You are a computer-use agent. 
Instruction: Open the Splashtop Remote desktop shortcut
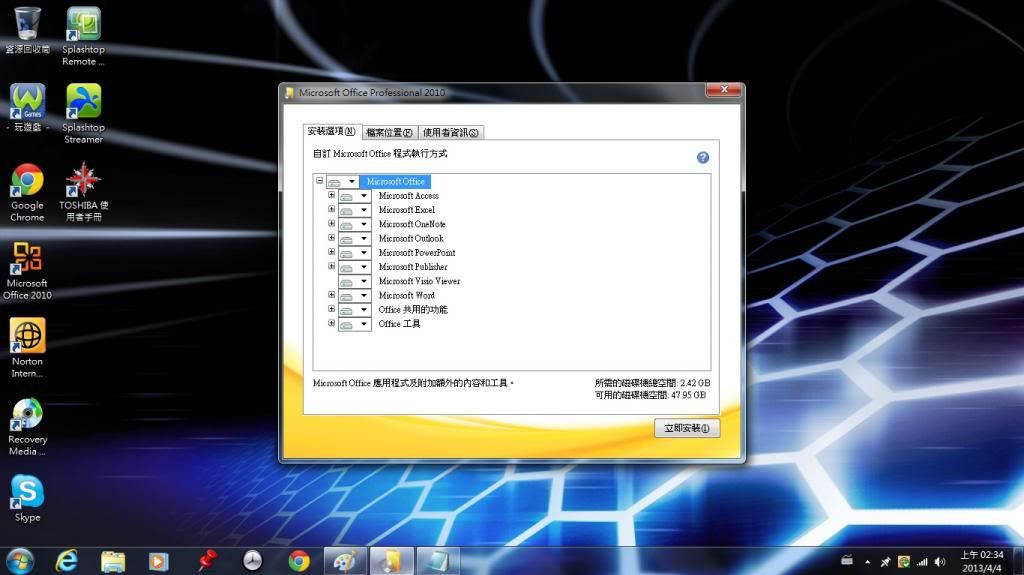coord(83,36)
